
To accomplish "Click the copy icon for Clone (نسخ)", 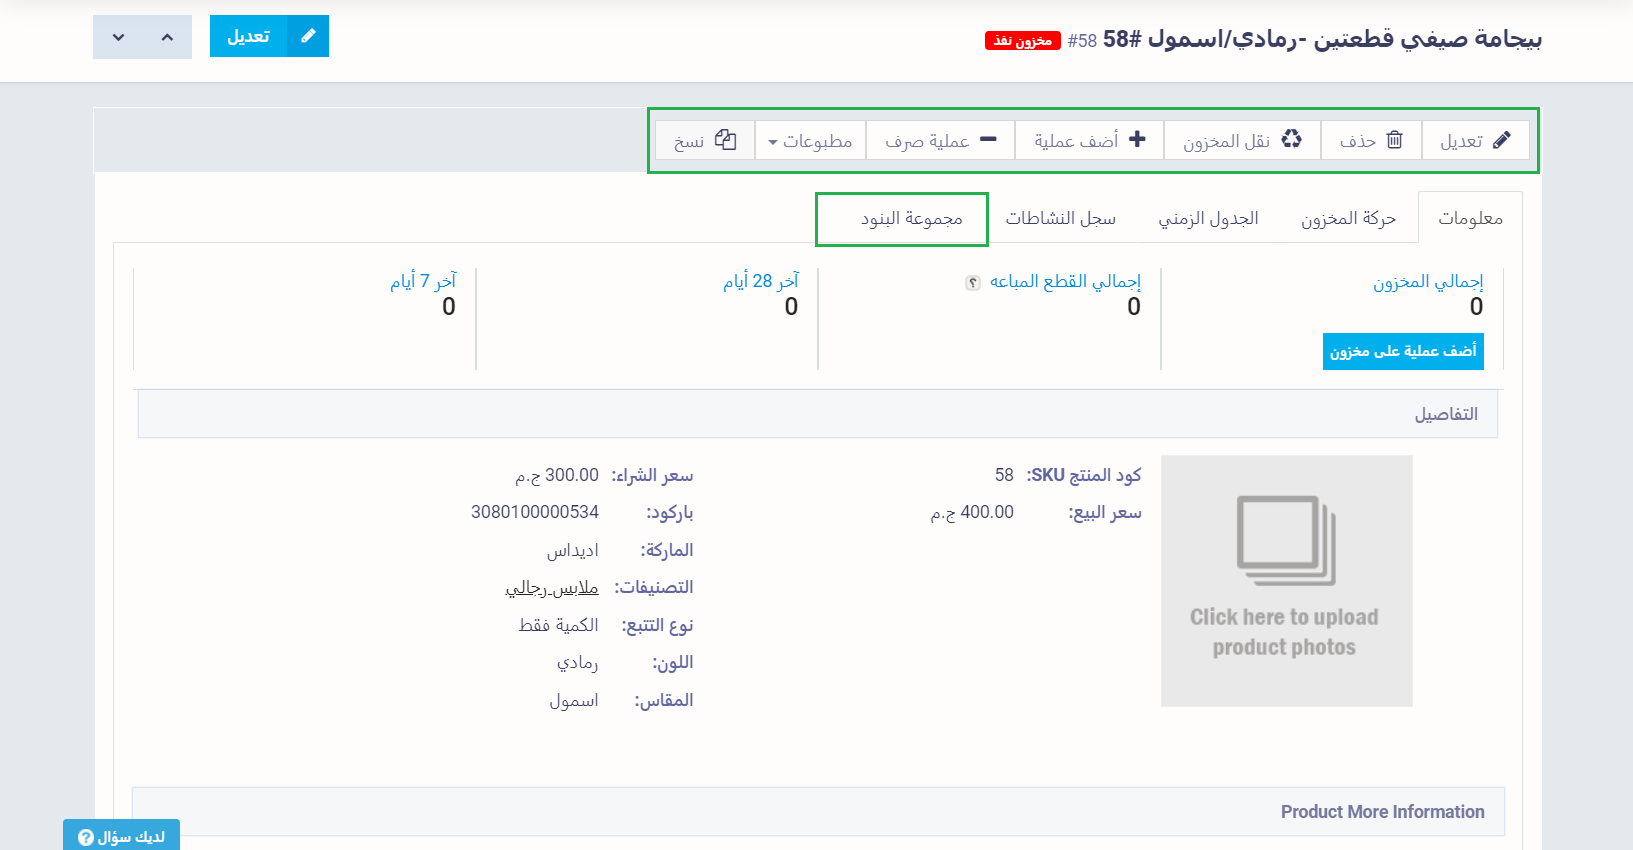I will (x=726, y=140).
